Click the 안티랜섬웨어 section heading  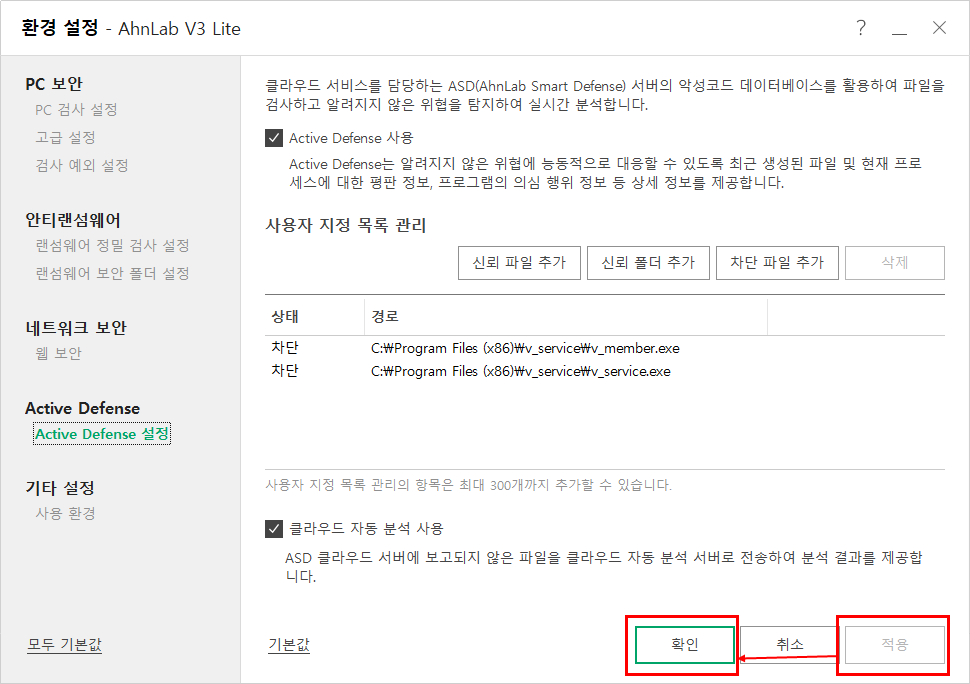73,220
